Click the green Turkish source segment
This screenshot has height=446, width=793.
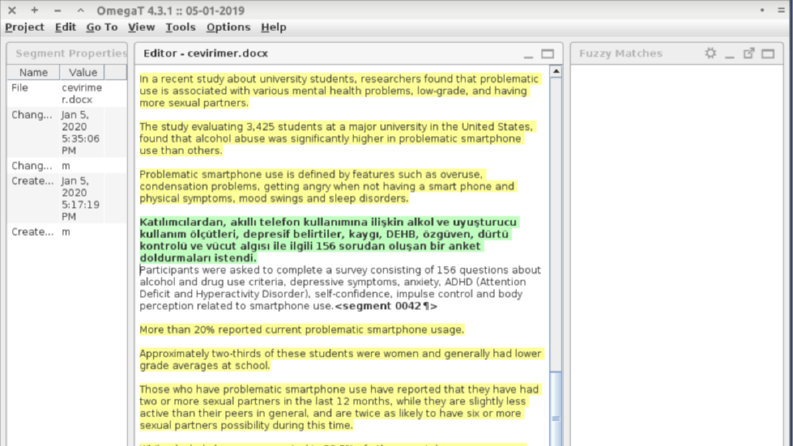pos(329,240)
